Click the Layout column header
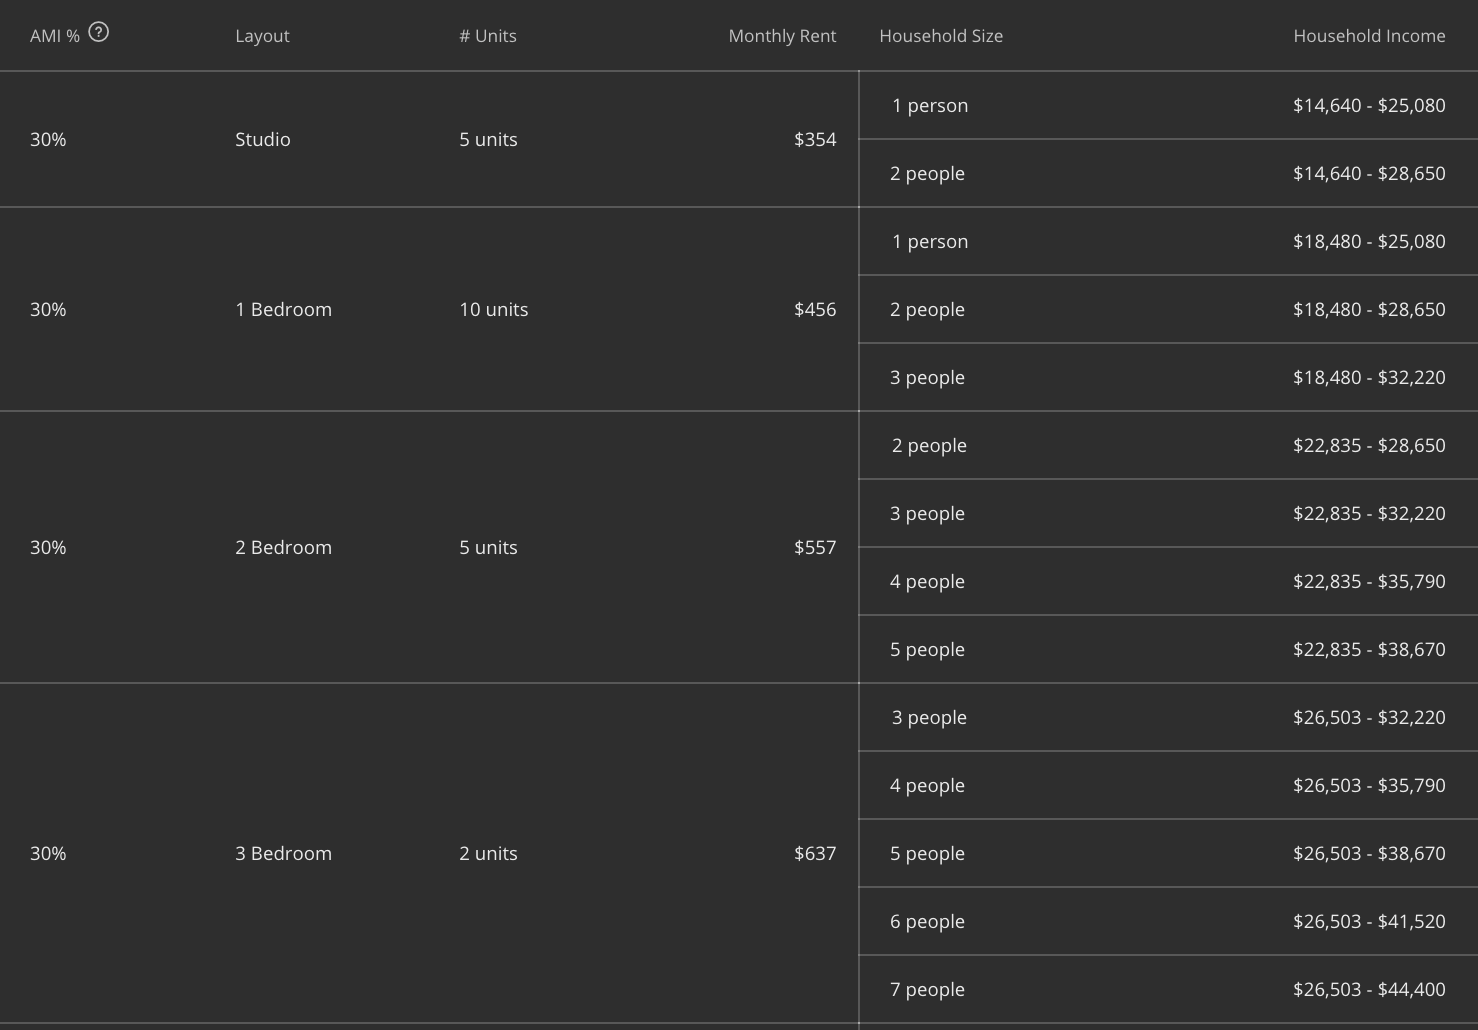This screenshot has height=1030, width=1478. (262, 36)
